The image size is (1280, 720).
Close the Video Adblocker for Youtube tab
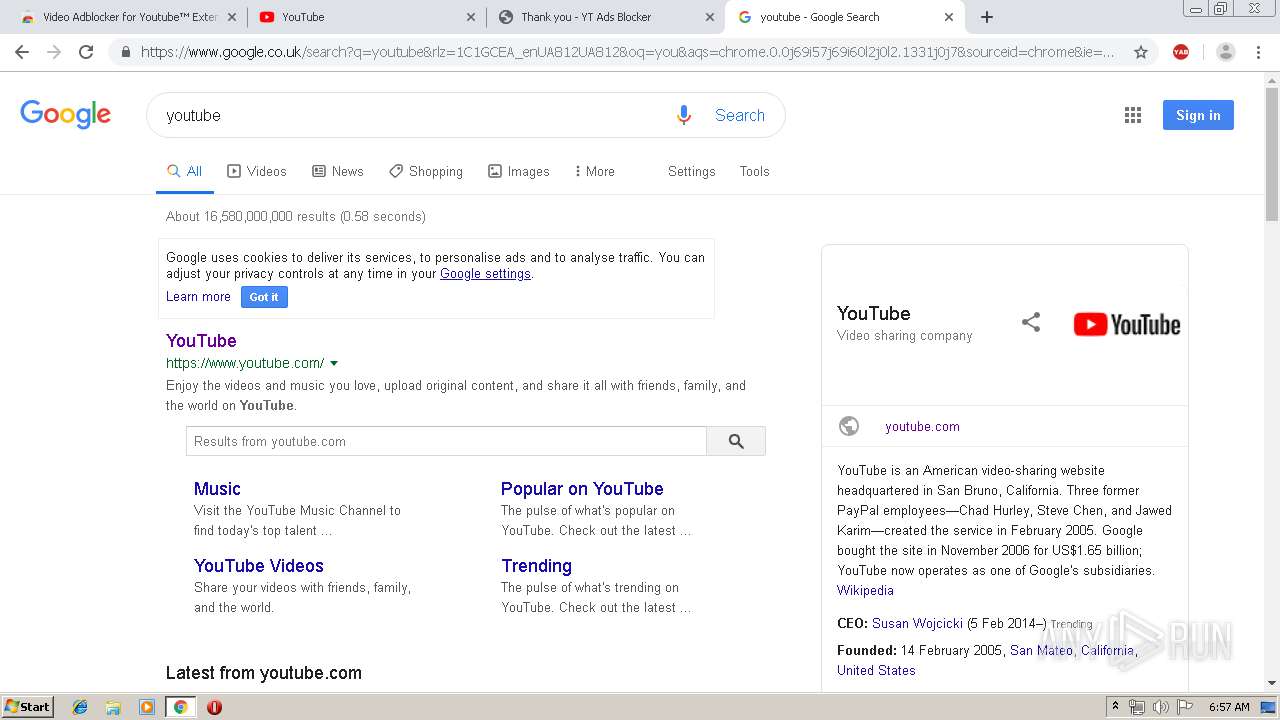coord(232,17)
